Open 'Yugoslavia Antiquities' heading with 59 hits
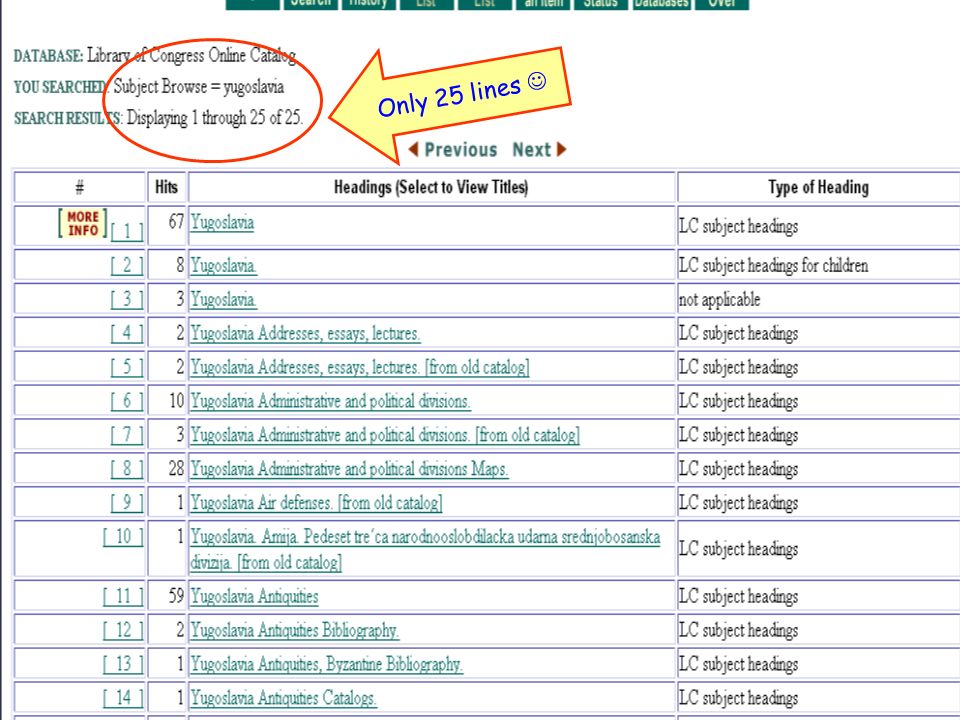The height and width of the screenshot is (720, 960). click(x=254, y=596)
